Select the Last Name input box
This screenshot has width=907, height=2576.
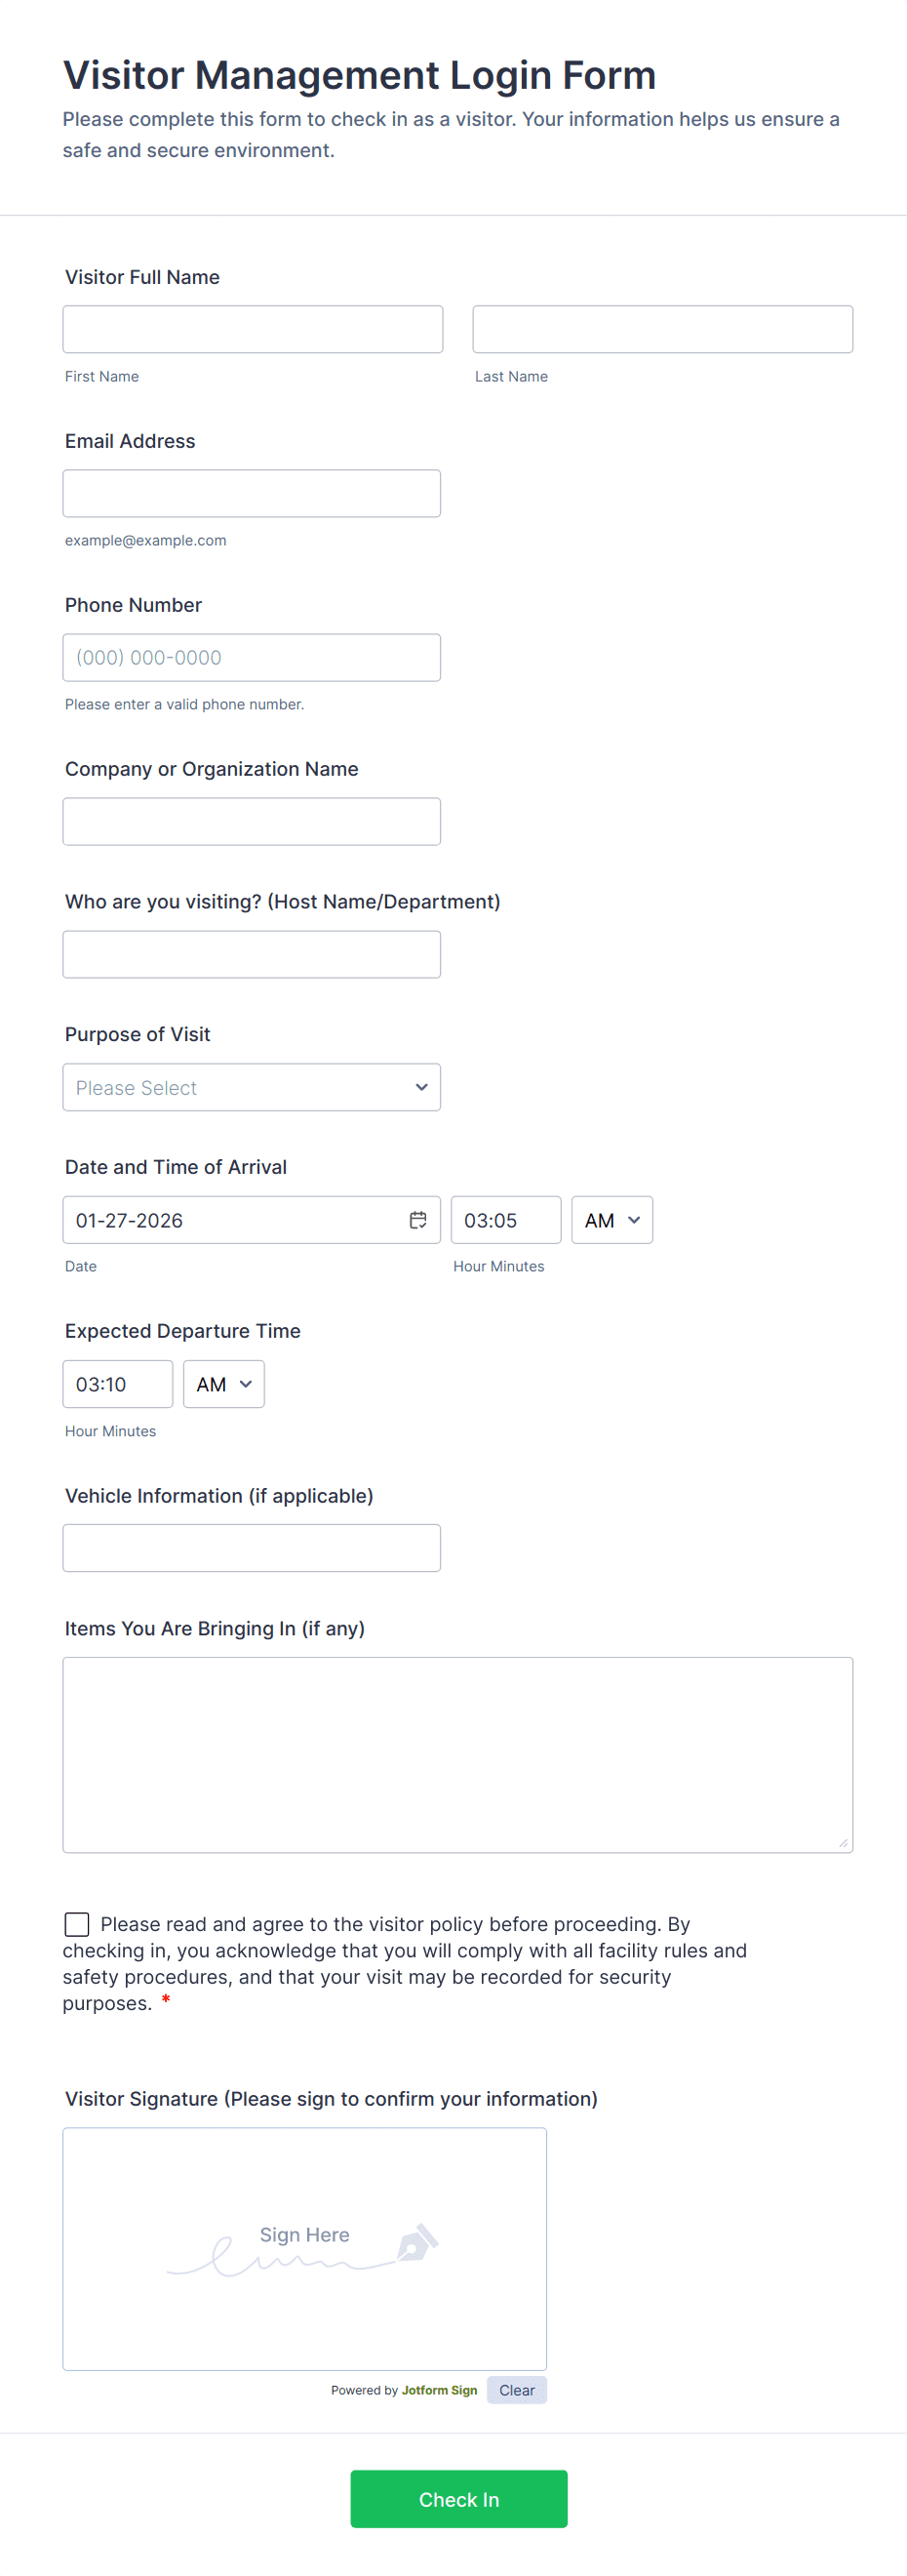[x=662, y=328]
